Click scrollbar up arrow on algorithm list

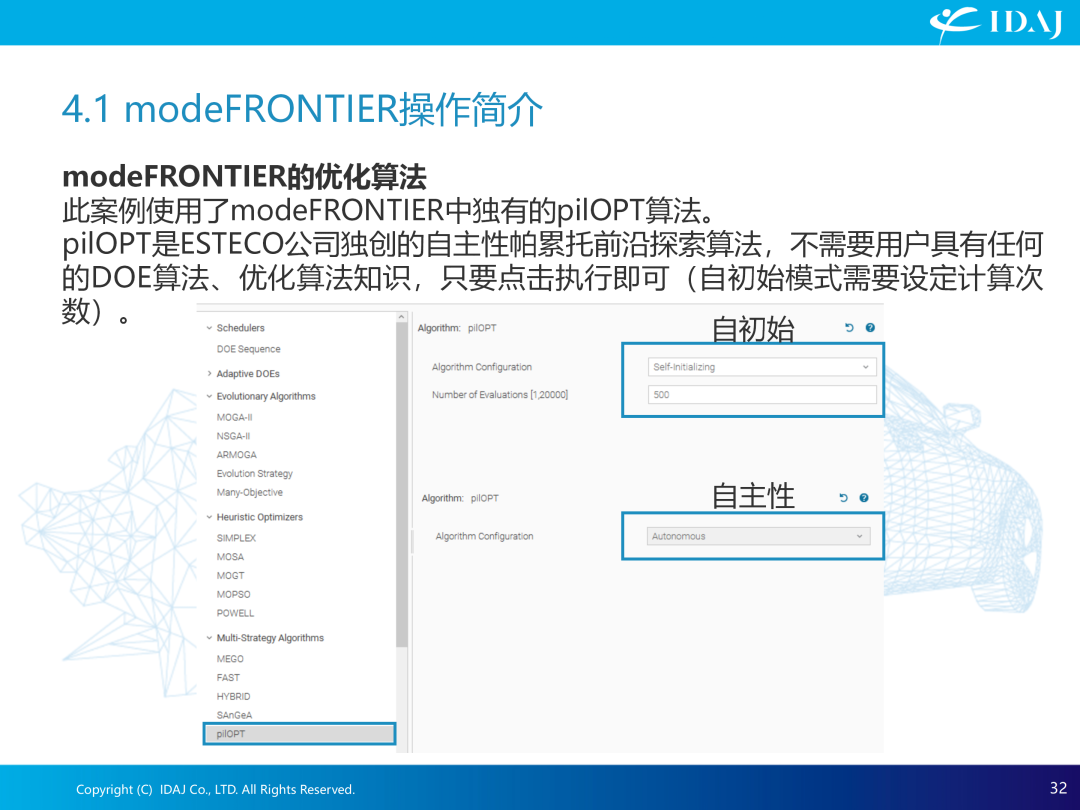(402, 317)
